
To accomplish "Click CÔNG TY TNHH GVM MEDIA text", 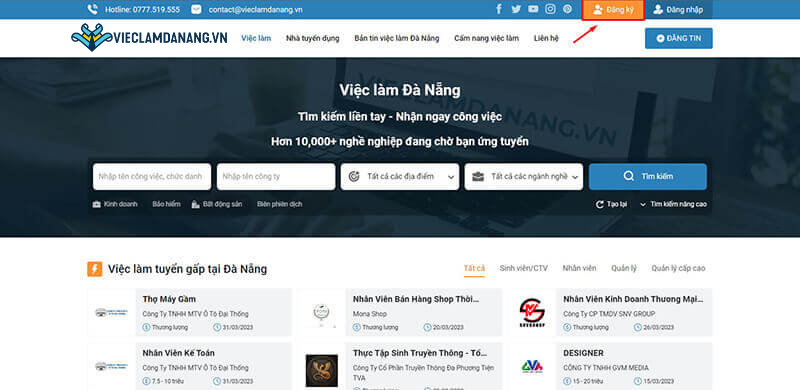I will (x=606, y=368).
